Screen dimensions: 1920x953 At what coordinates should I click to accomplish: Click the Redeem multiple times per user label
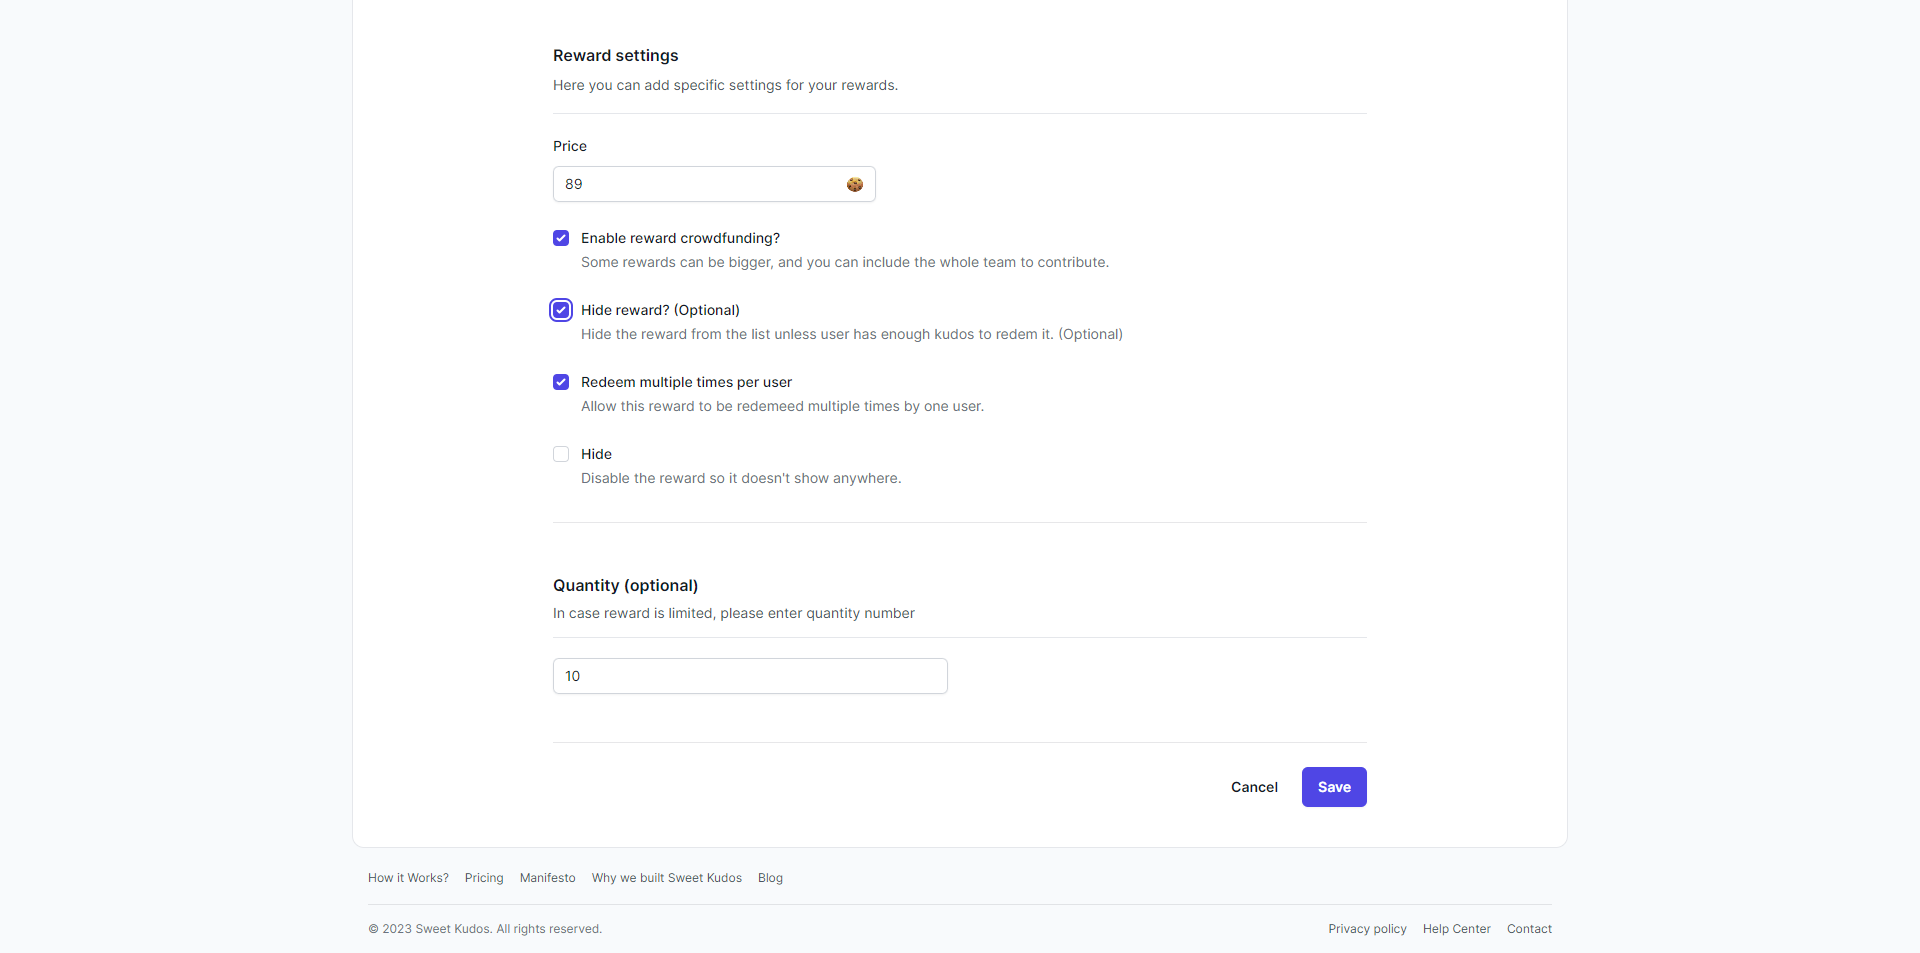point(686,382)
